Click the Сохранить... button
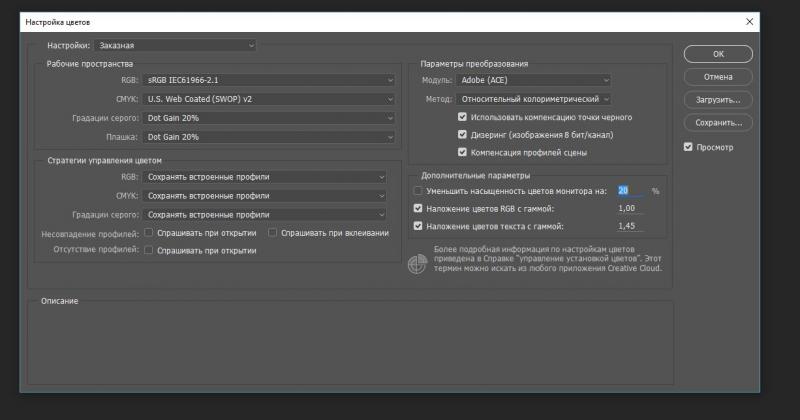 718,123
